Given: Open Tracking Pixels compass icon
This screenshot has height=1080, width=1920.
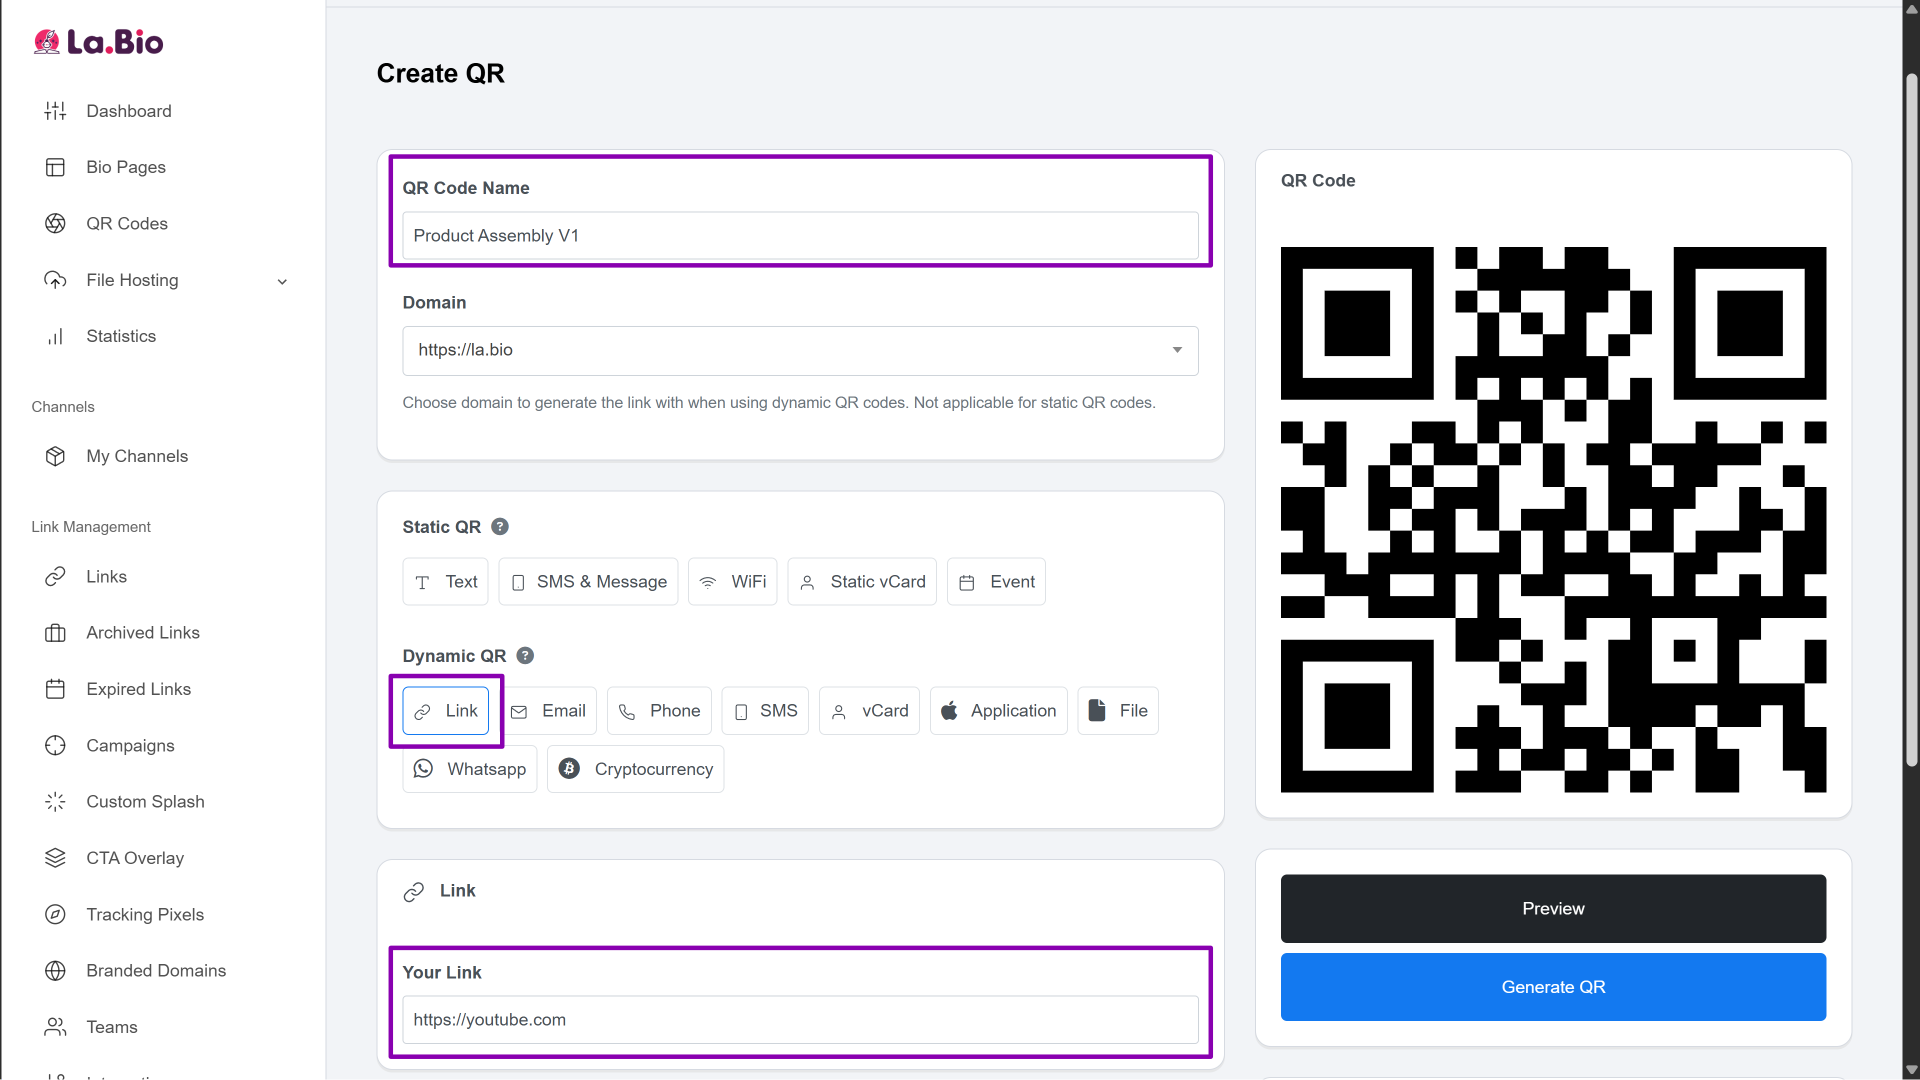Looking at the screenshot, I should (55, 914).
